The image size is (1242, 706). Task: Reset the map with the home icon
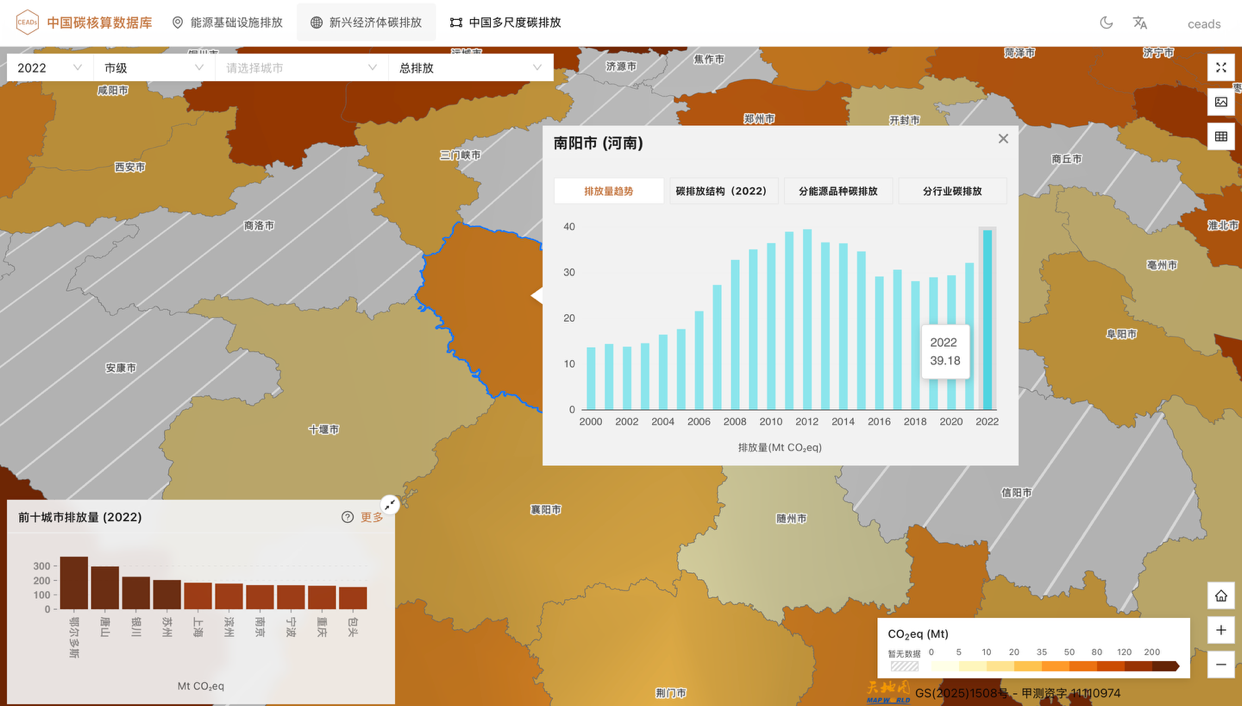tap(1221, 596)
